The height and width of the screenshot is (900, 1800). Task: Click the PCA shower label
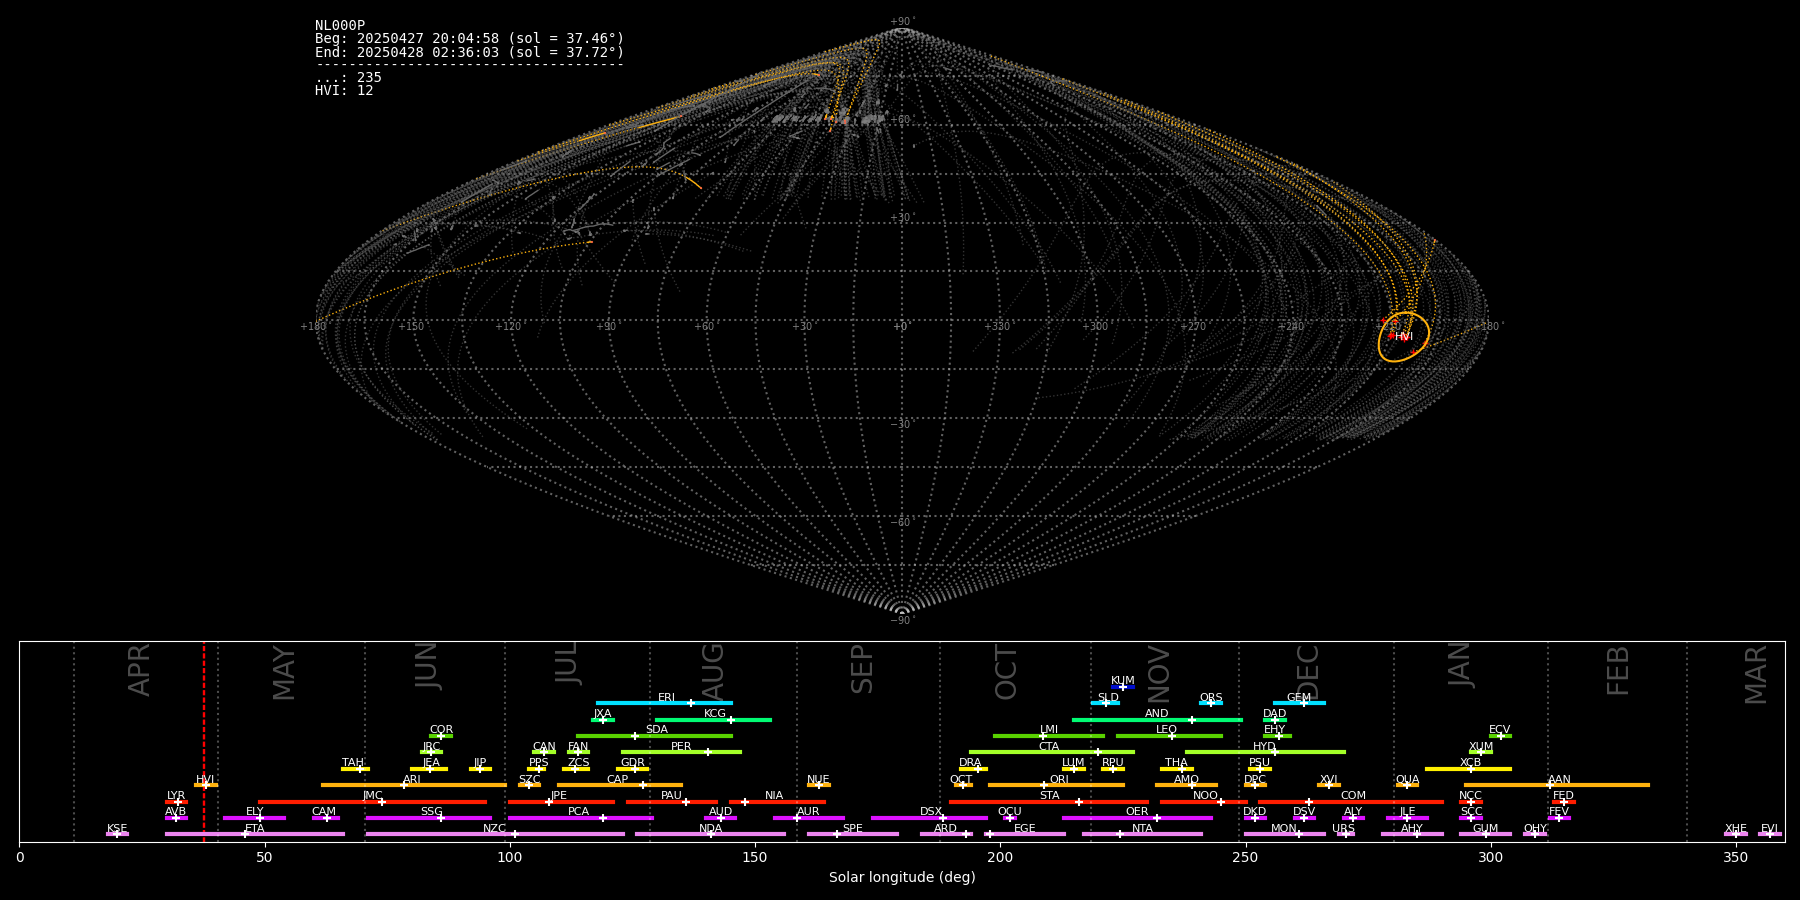pyautogui.click(x=578, y=812)
